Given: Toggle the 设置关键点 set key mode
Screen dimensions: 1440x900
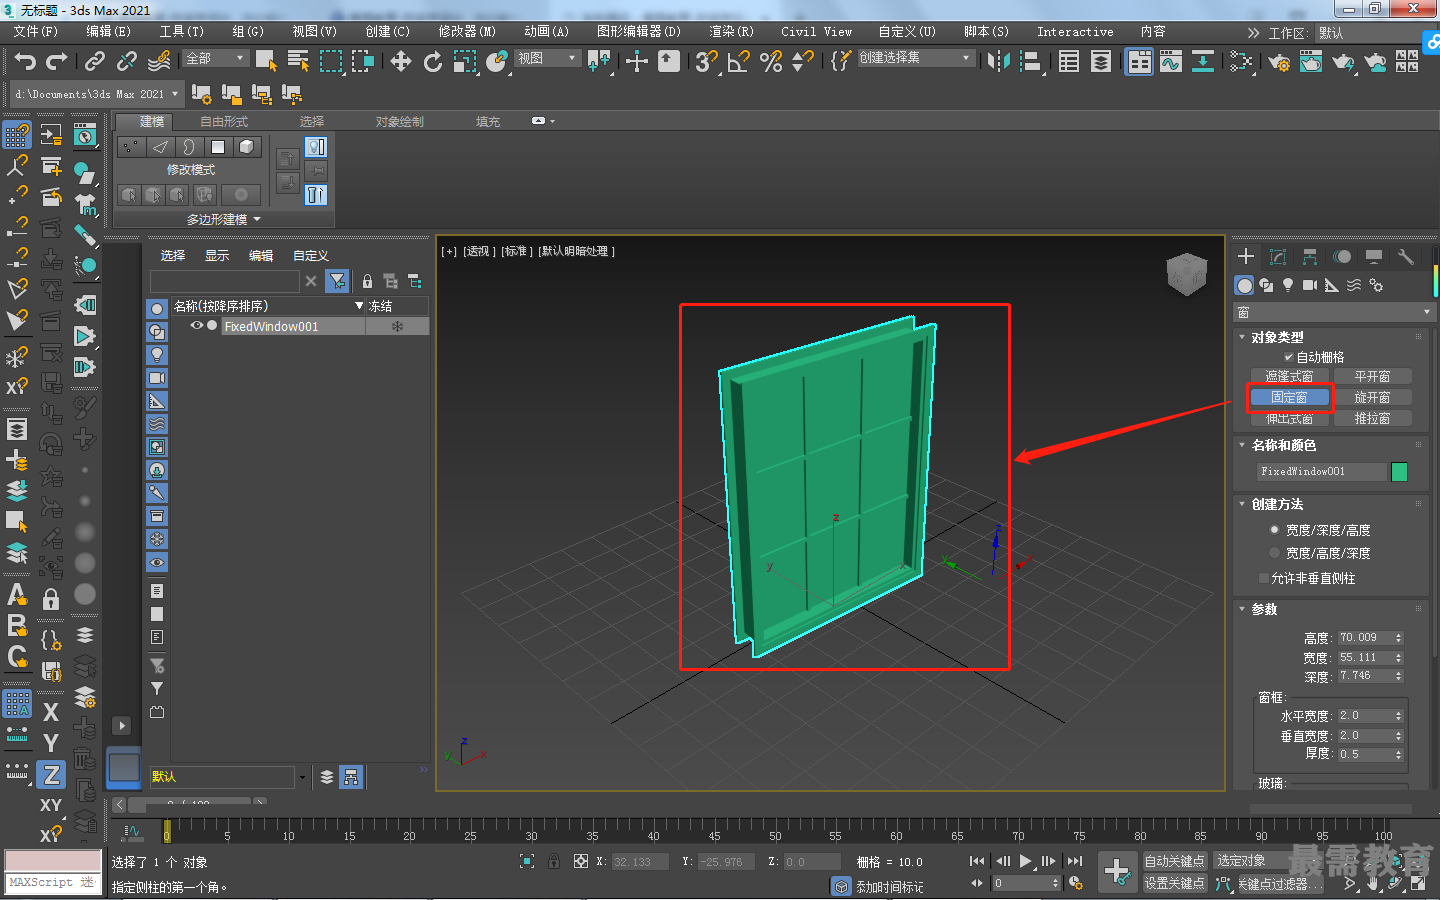Looking at the screenshot, I should [x=1175, y=883].
